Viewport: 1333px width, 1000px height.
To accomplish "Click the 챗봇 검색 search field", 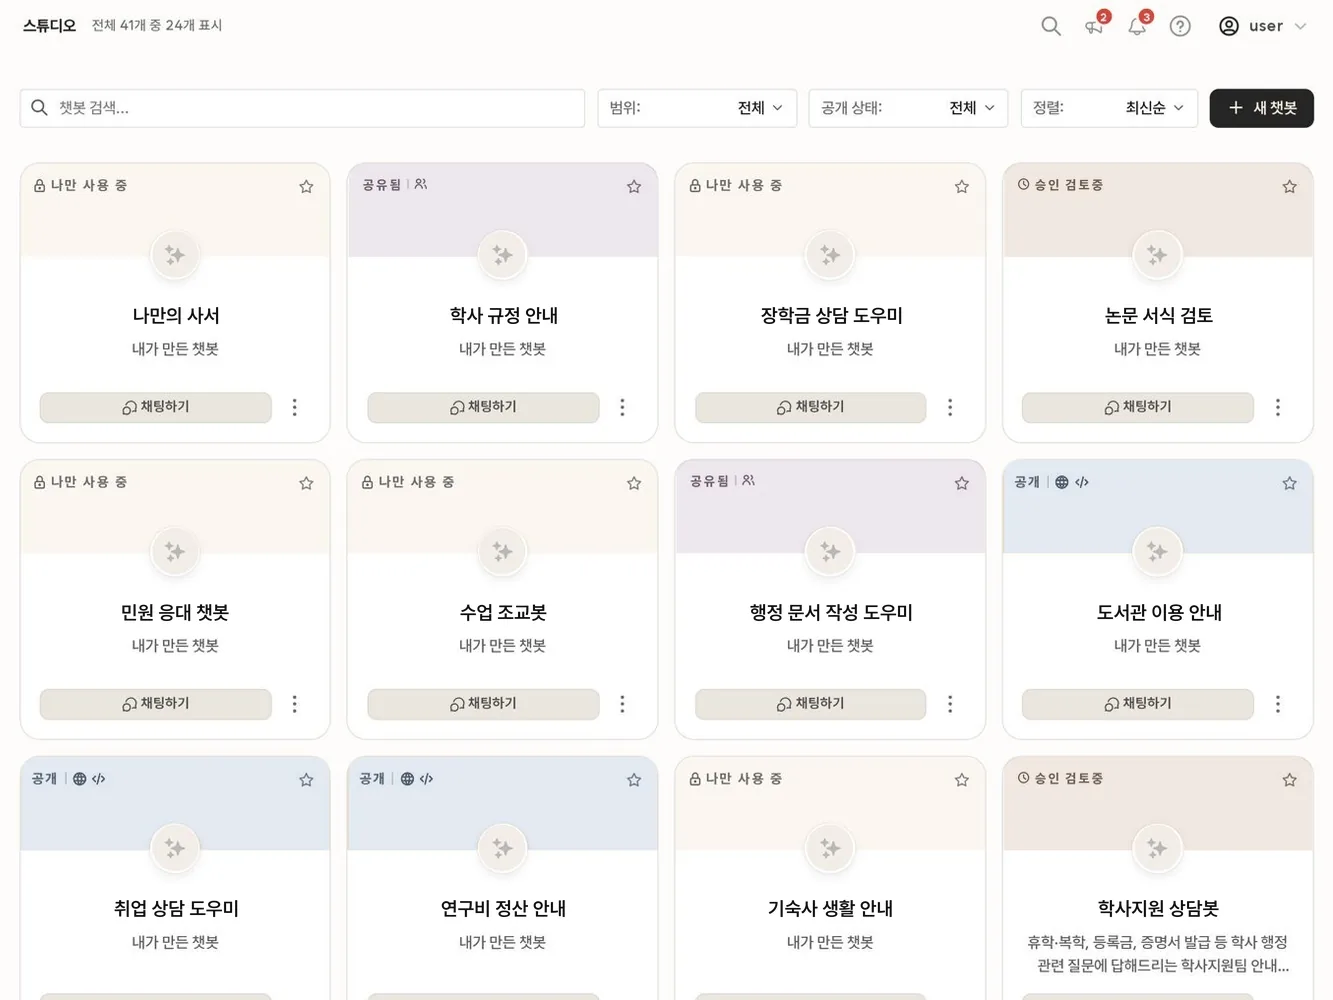I will click(x=302, y=108).
